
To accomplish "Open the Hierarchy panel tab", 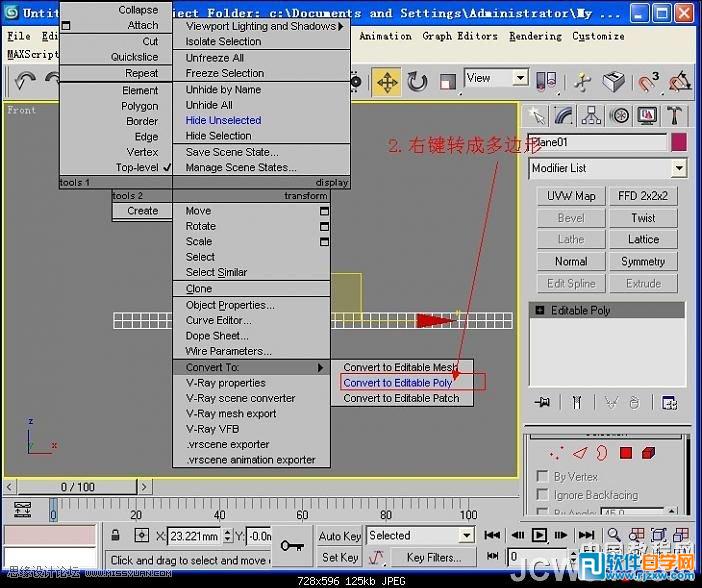I will (x=594, y=115).
